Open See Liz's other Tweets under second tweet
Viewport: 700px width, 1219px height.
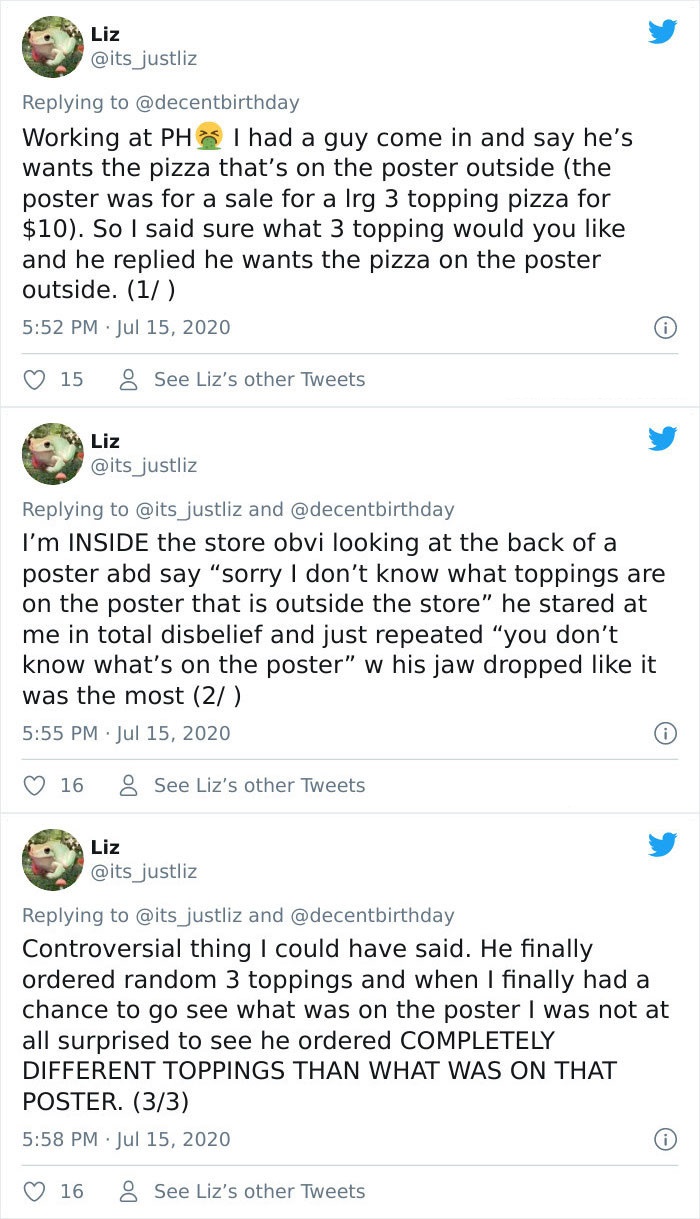click(243, 785)
